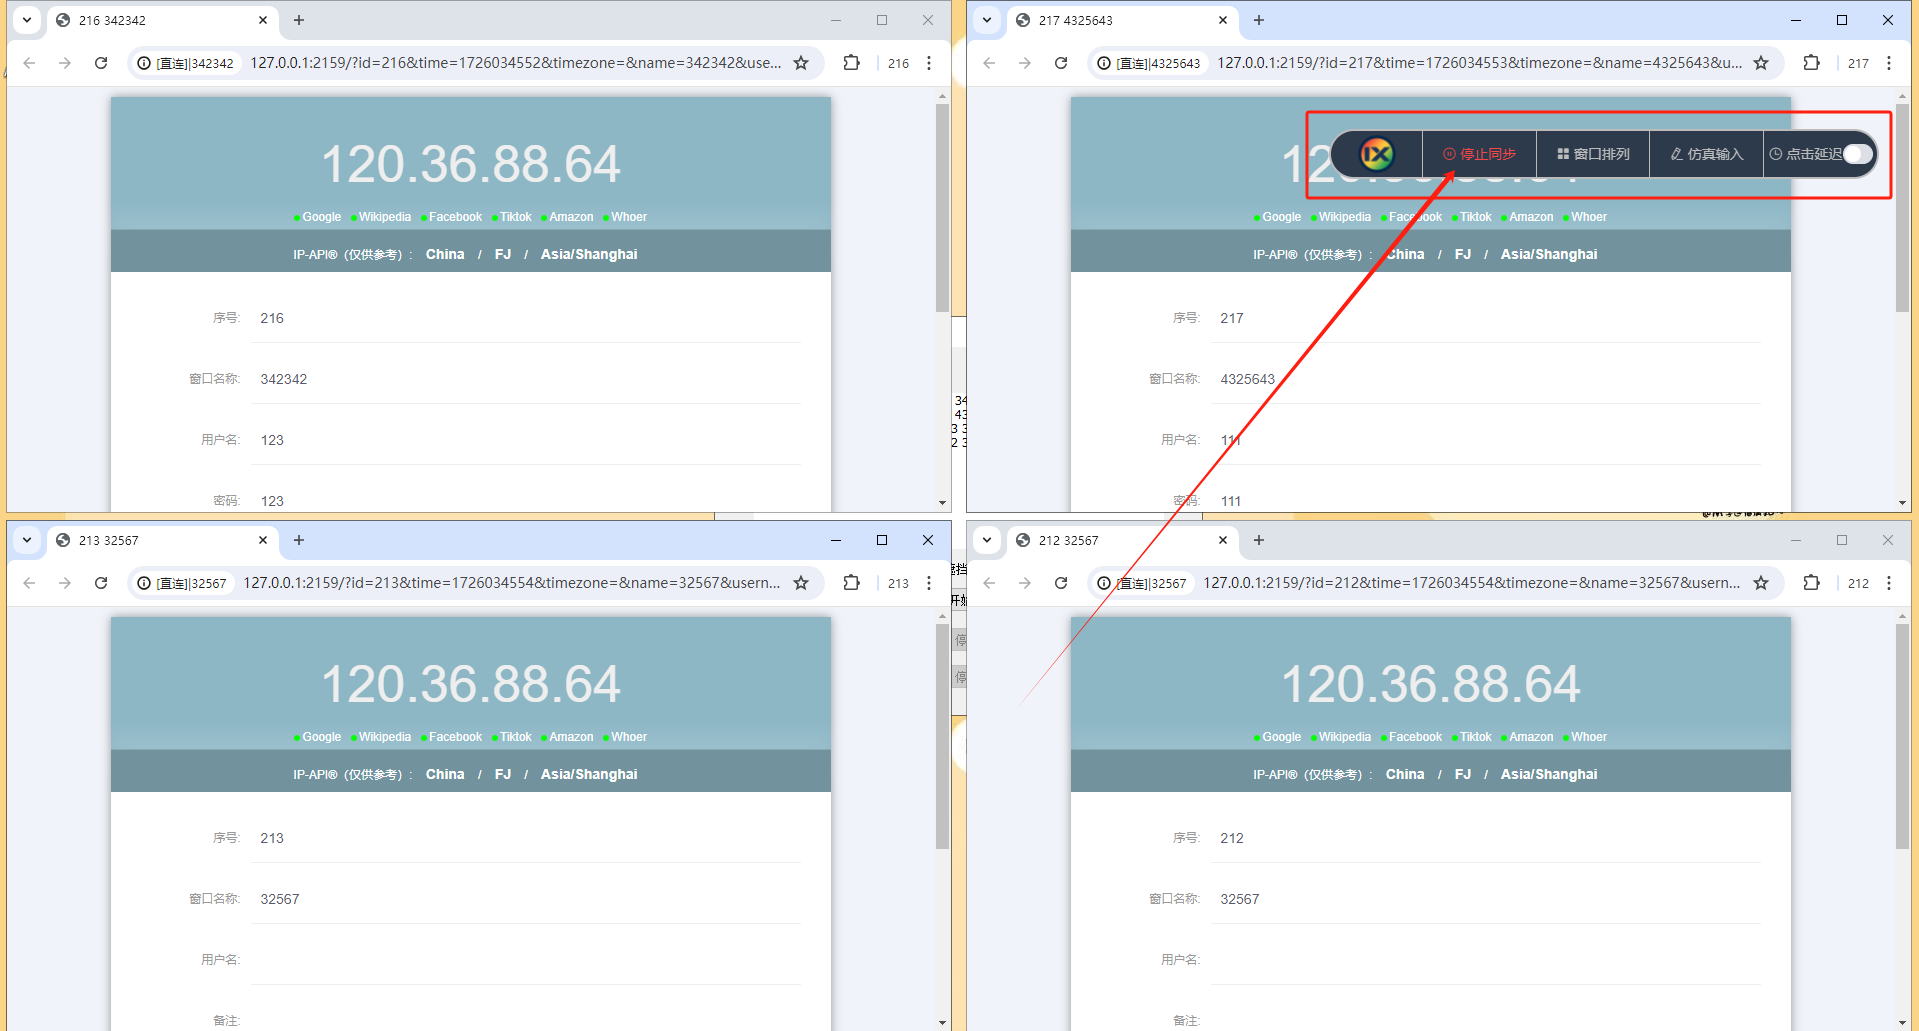Click address bar URL in window 212

(x=1471, y=583)
